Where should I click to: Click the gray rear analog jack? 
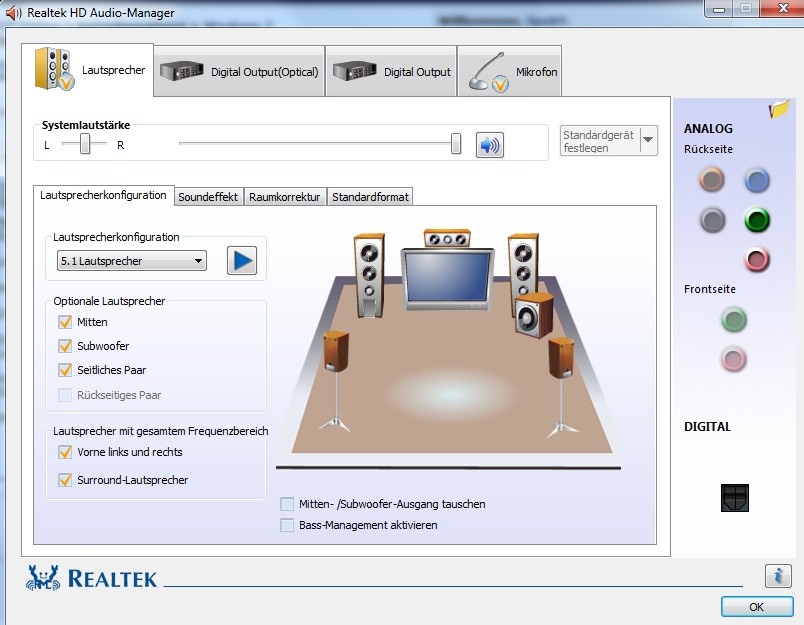pyautogui.click(x=712, y=220)
